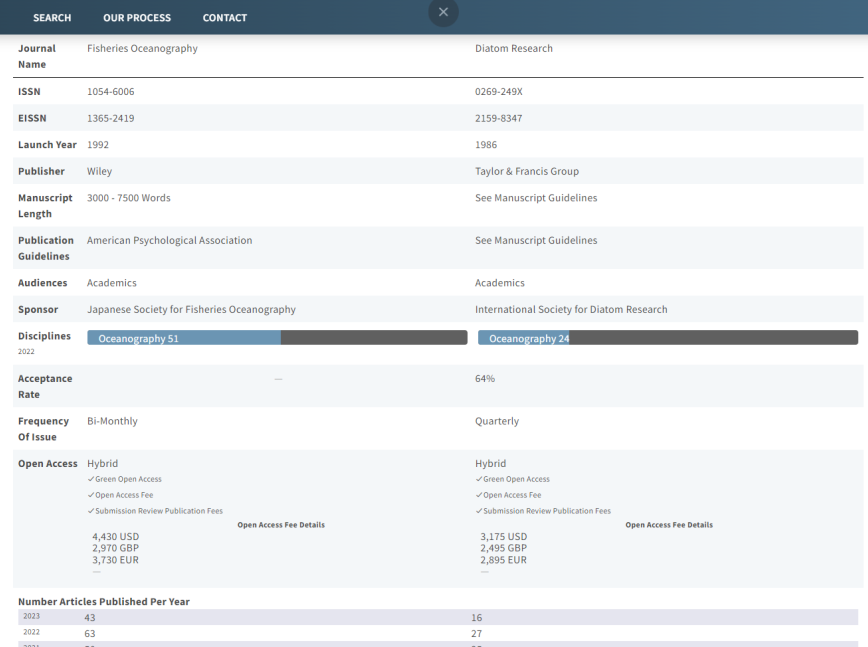The width and height of the screenshot is (868, 647).
Task: Open the CONTACT page
Action: [x=224, y=17]
